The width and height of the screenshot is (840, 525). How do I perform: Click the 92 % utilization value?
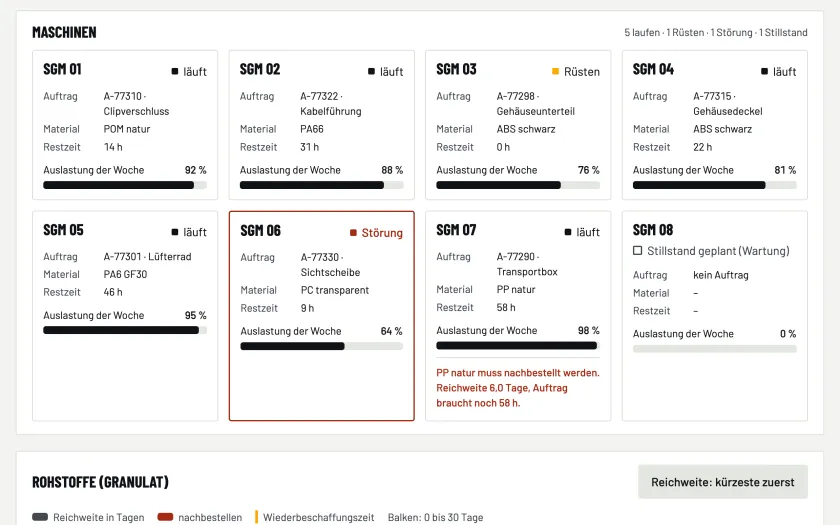coord(196,170)
